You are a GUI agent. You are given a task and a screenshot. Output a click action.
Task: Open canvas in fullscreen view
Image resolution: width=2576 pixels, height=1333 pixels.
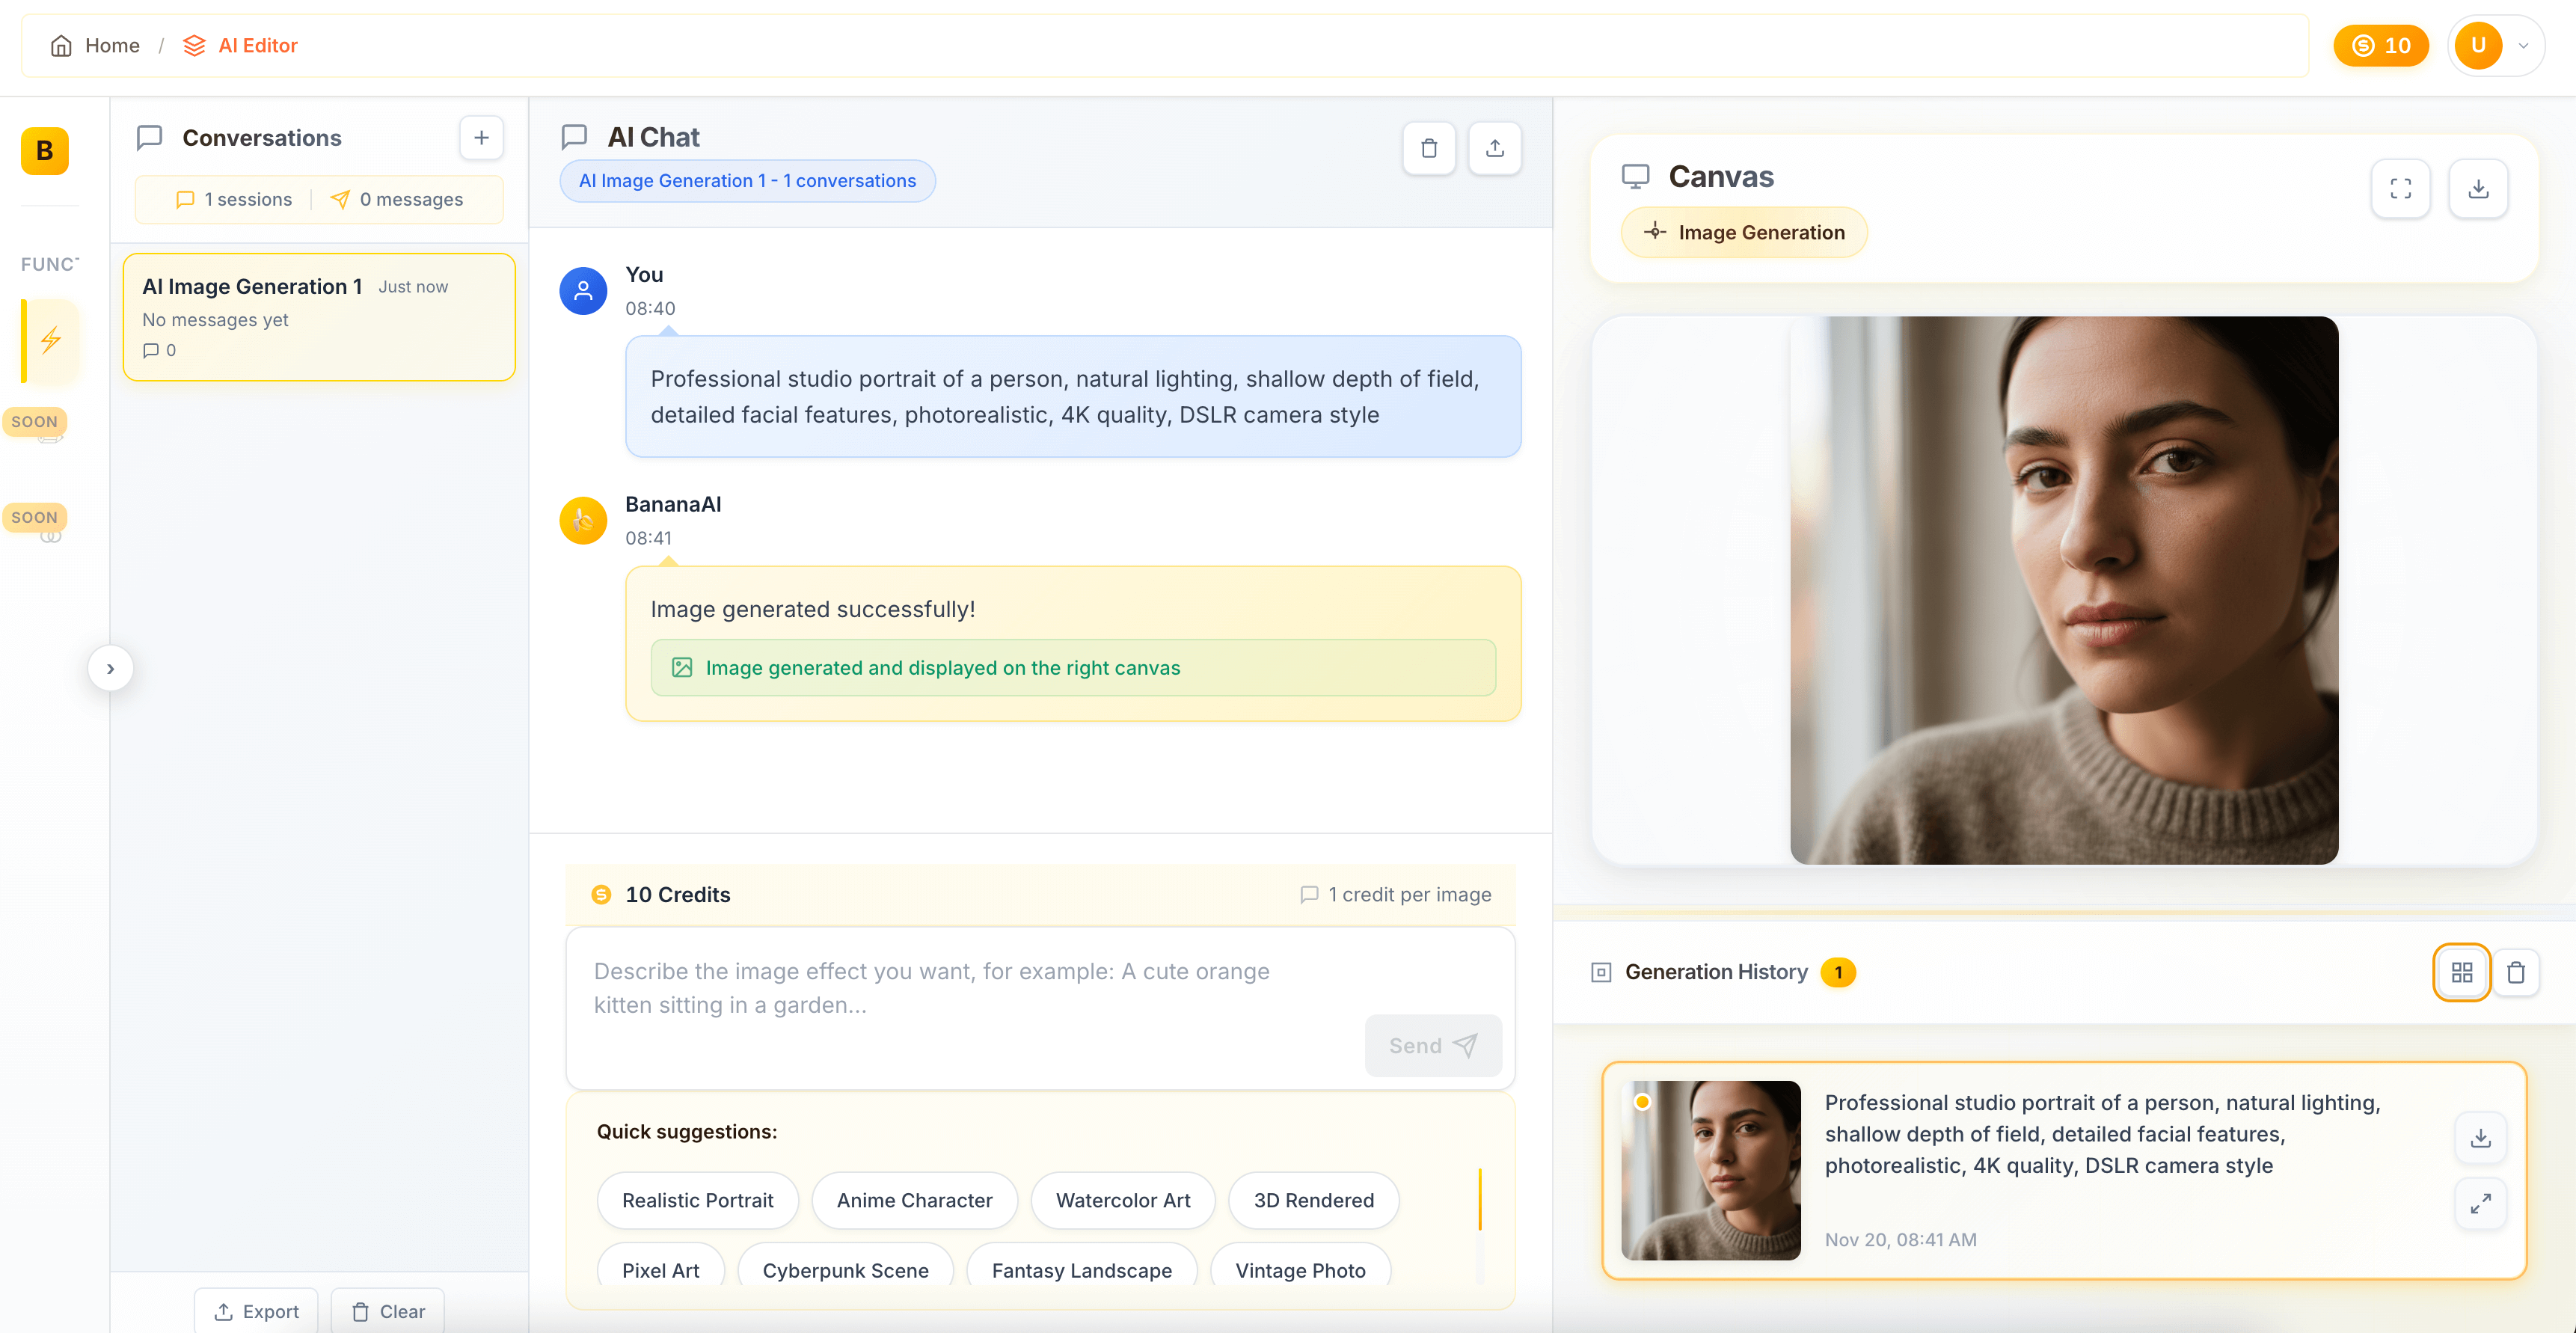pyautogui.click(x=2400, y=188)
